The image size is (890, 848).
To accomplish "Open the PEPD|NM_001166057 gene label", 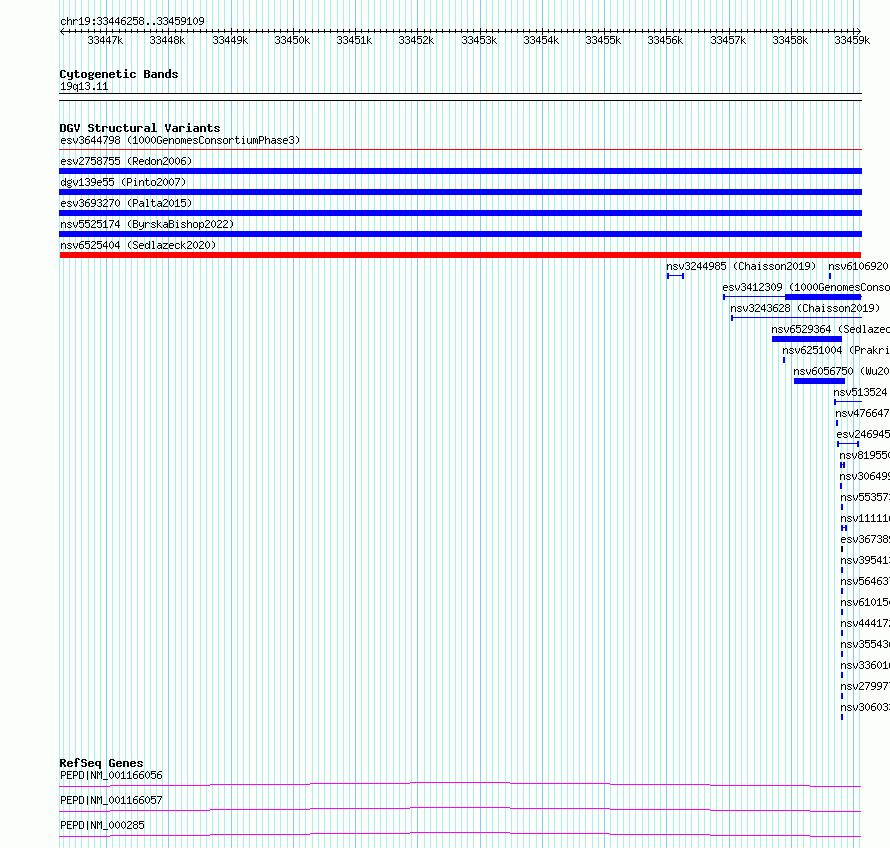I will point(111,800).
